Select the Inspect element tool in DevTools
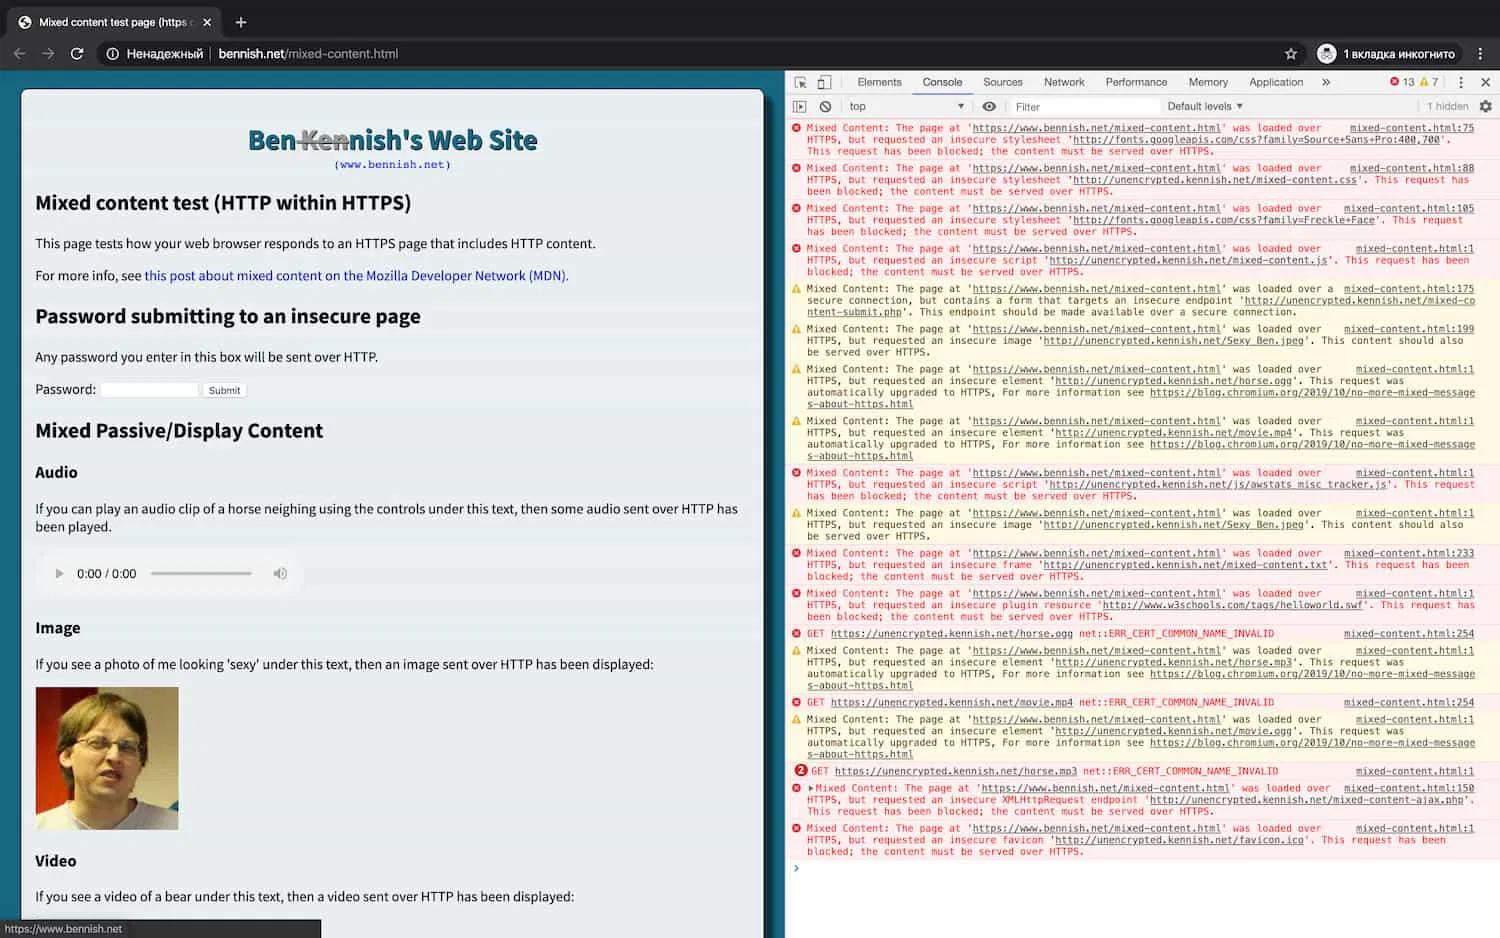 (798, 82)
